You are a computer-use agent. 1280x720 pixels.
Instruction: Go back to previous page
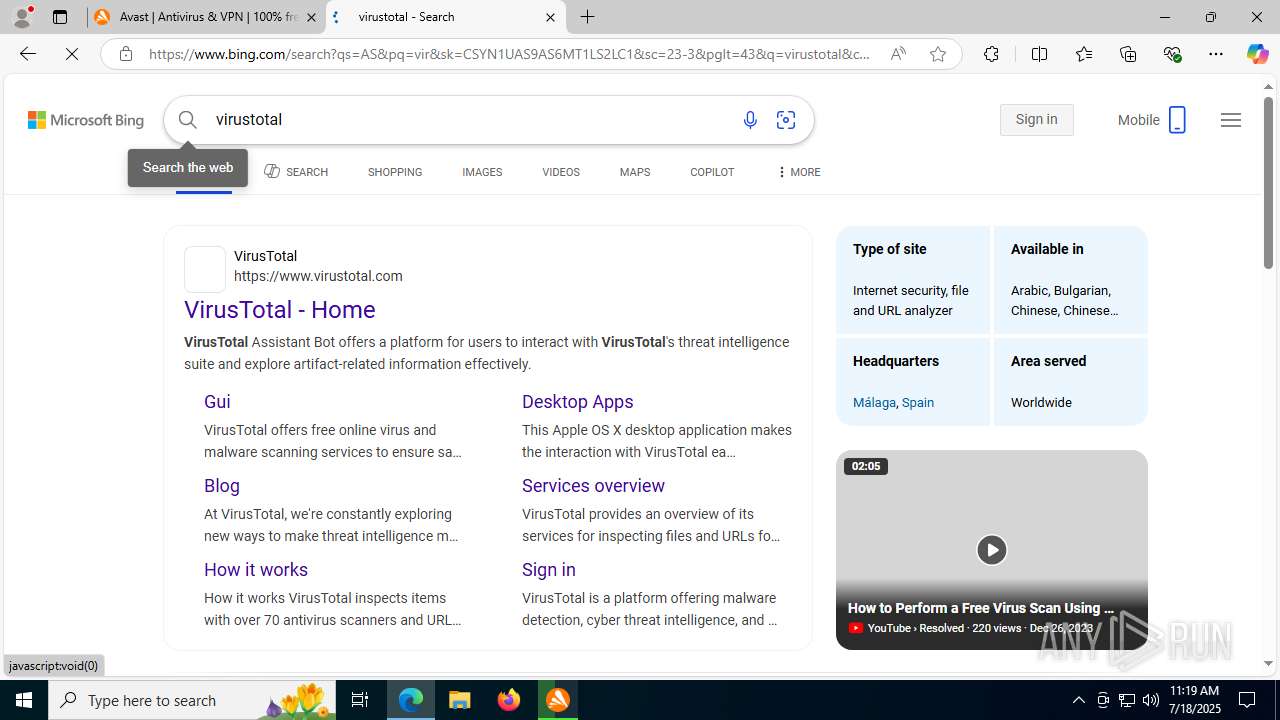click(28, 54)
